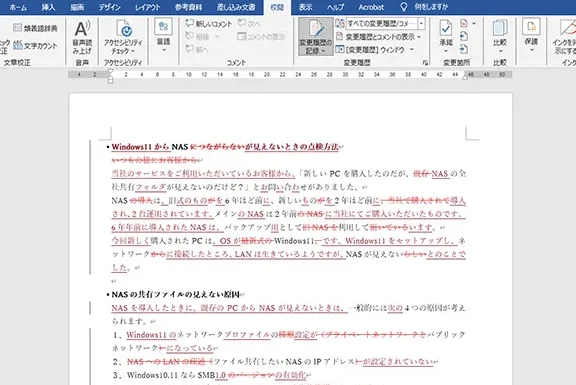Click deleted text いつもの様にお客様から
The image size is (576, 385).
(x=154, y=160)
